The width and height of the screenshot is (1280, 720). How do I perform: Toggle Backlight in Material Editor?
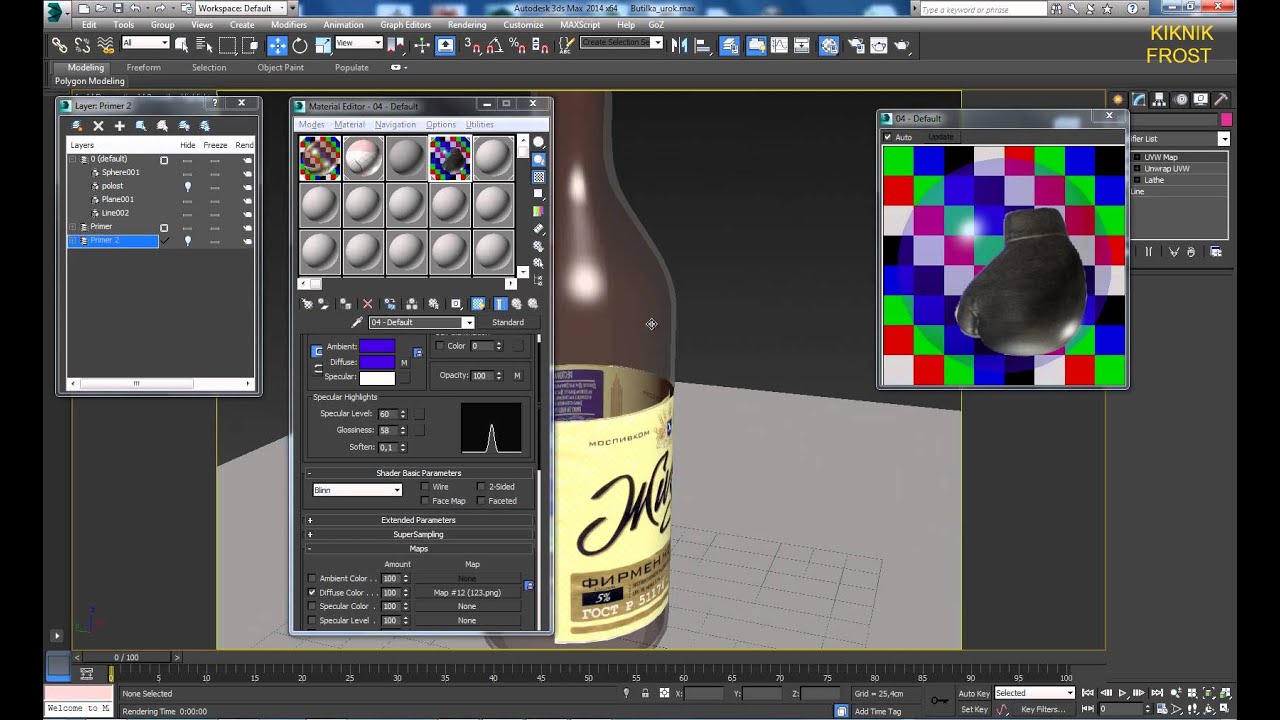click(x=538, y=159)
